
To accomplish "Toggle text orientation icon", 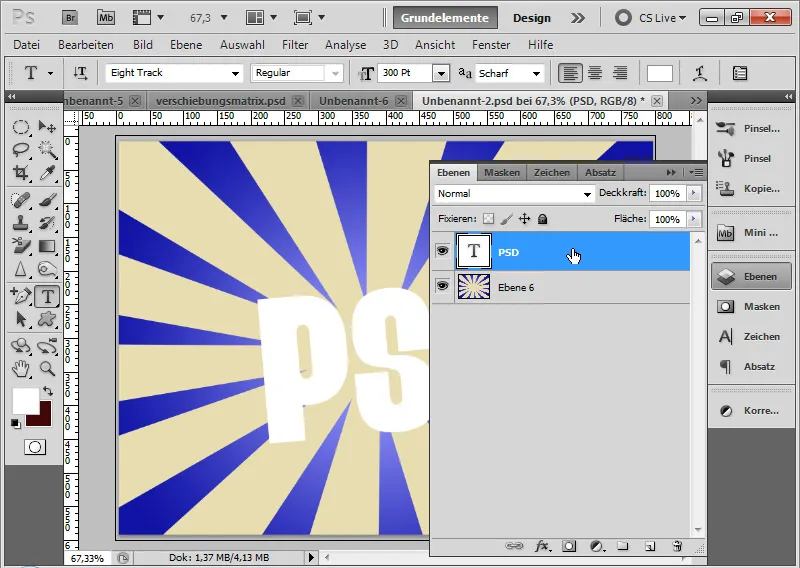I will click(x=80, y=73).
